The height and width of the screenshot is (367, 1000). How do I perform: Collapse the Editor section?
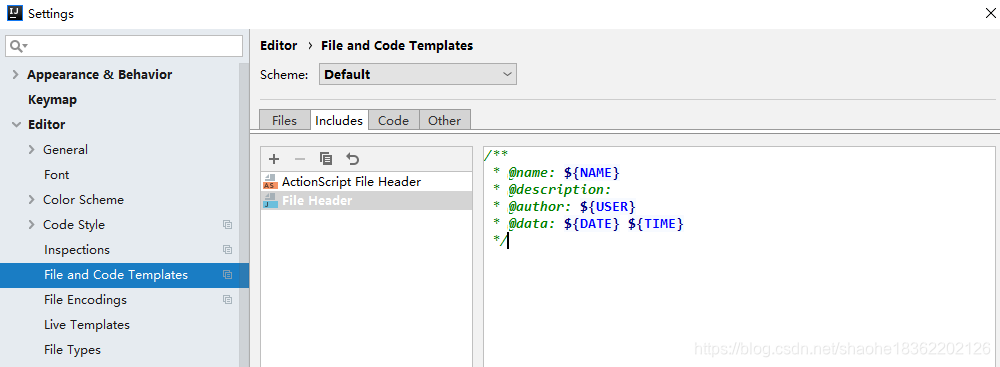point(16,125)
